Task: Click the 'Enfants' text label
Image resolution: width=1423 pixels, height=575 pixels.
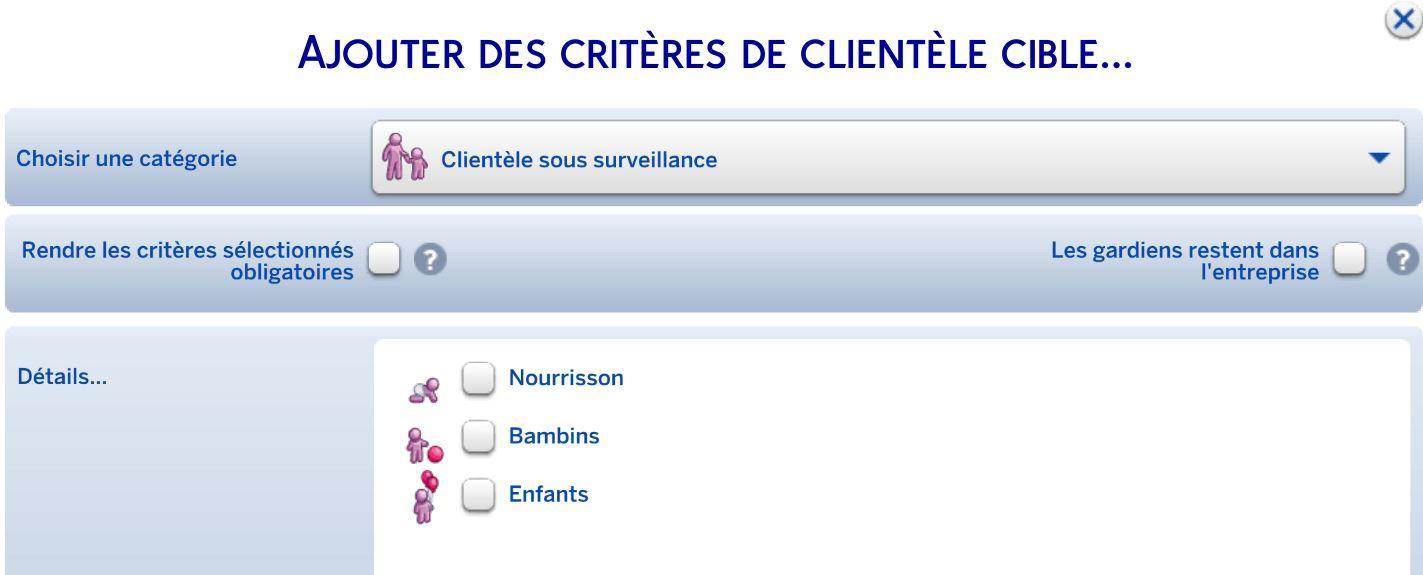Action: (x=549, y=494)
